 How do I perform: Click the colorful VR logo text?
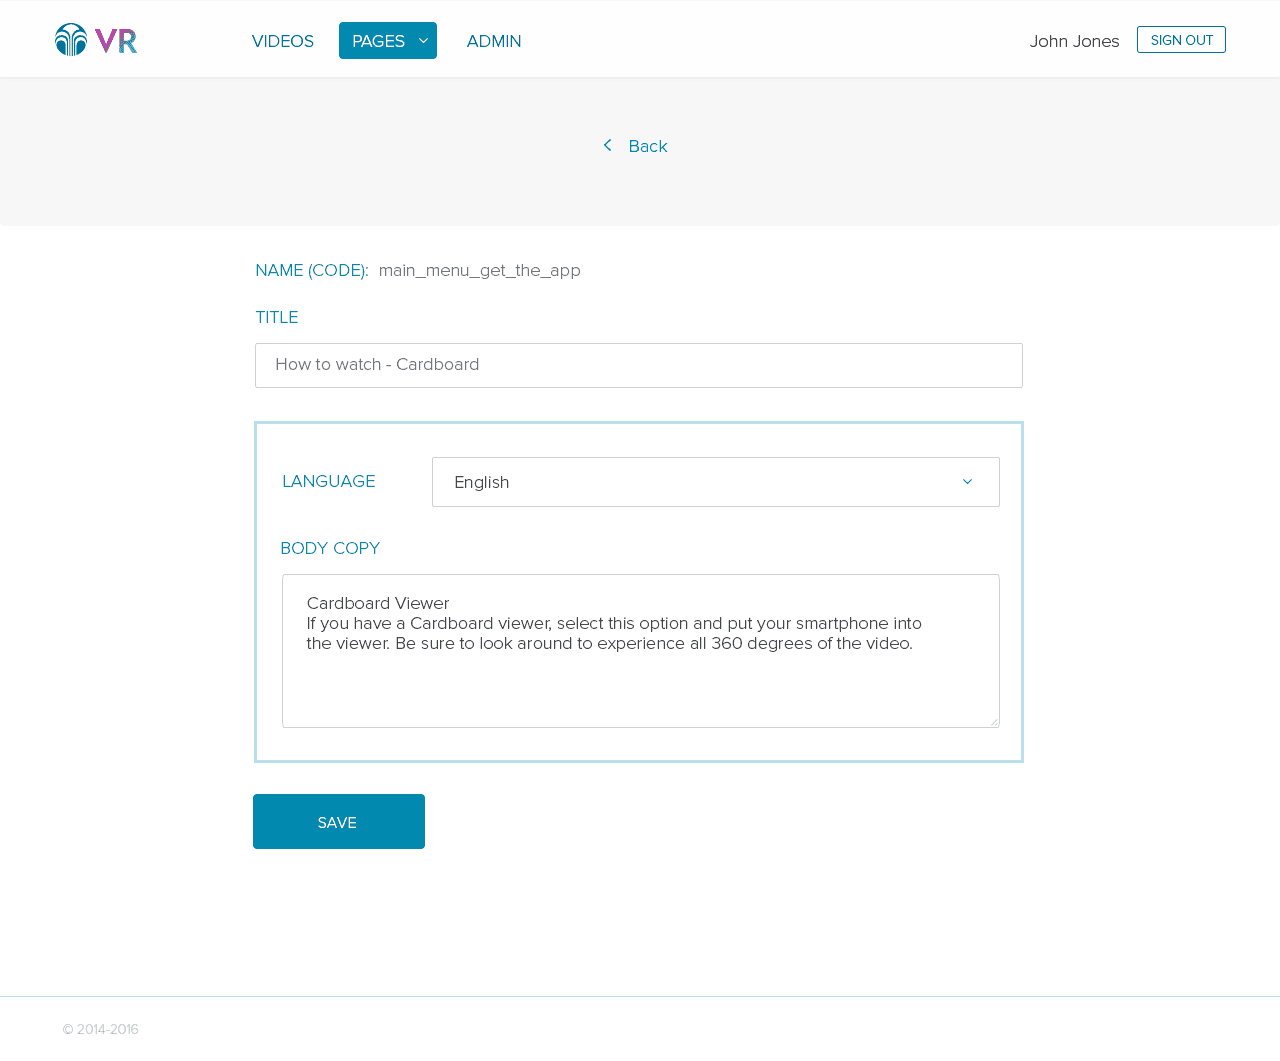116,41
